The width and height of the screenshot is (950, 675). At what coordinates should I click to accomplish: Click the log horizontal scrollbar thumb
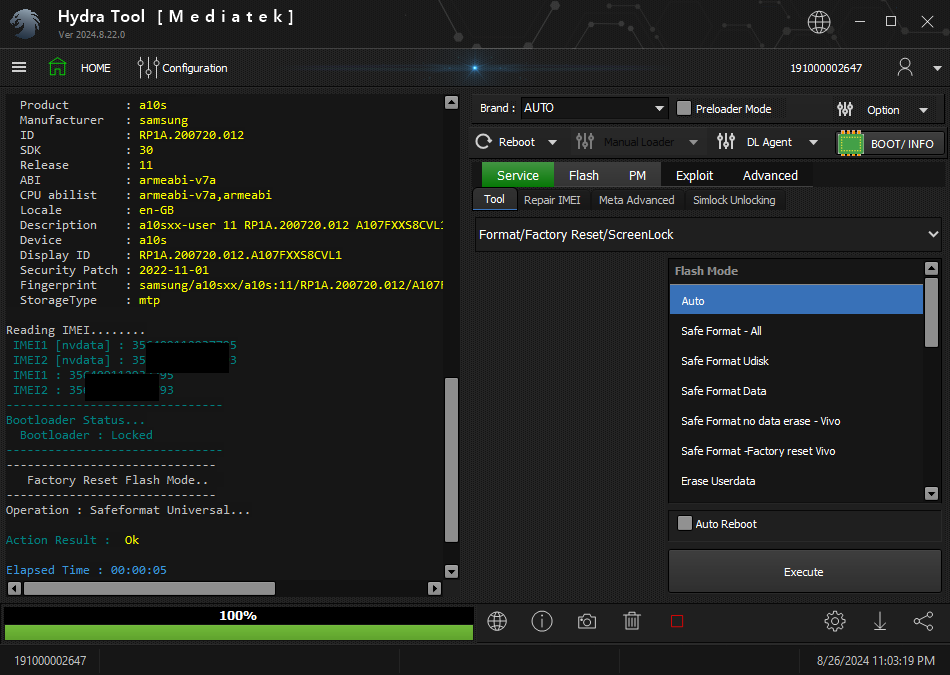[x=149, y=588]
